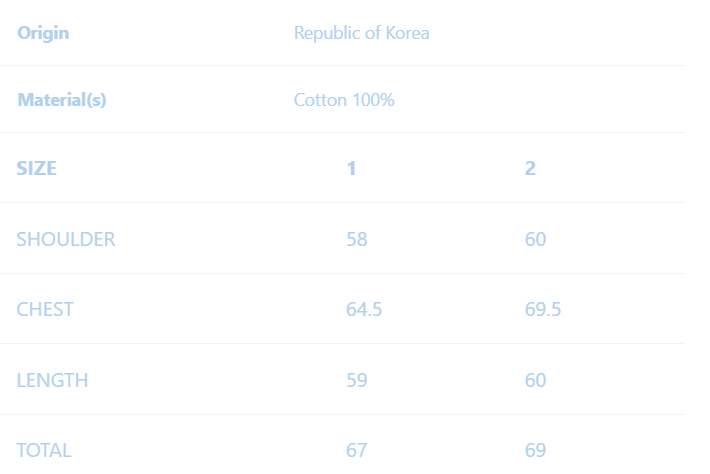Select chest value 64.5
The width and height of the screenshot is (710, 474).
(x=364, y=309)
